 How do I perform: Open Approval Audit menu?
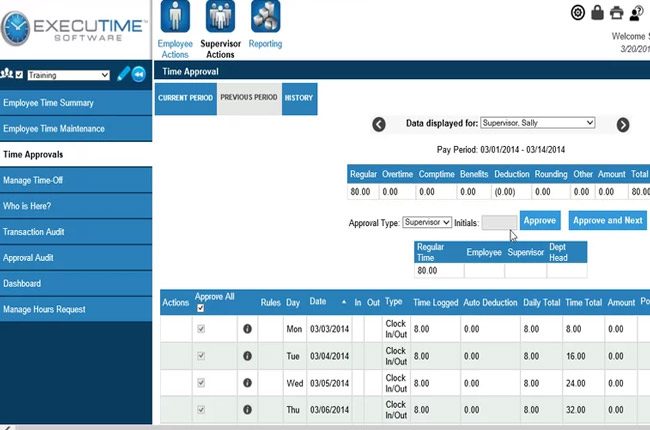76,258
